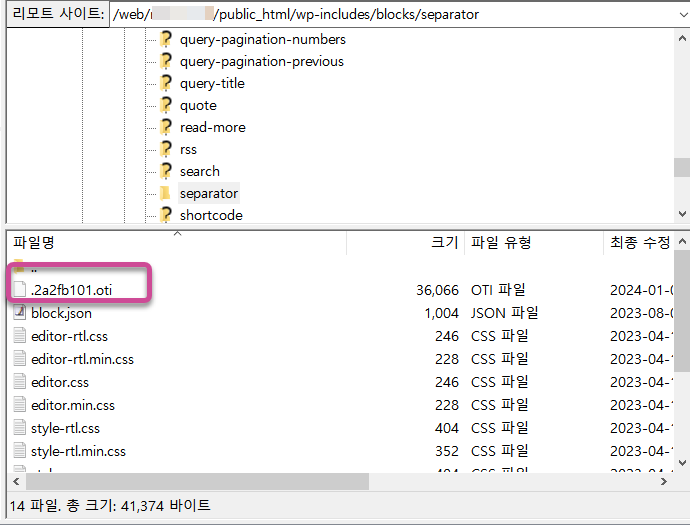Viewport: 690px width, 526px height.
Task: Select the rss tree folder
Action: [x=188, y=150]
